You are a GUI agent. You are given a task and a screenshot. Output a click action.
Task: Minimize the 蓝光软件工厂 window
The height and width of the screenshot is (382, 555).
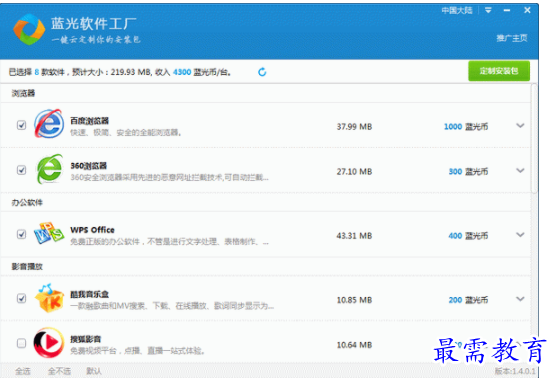coord(507,10)
